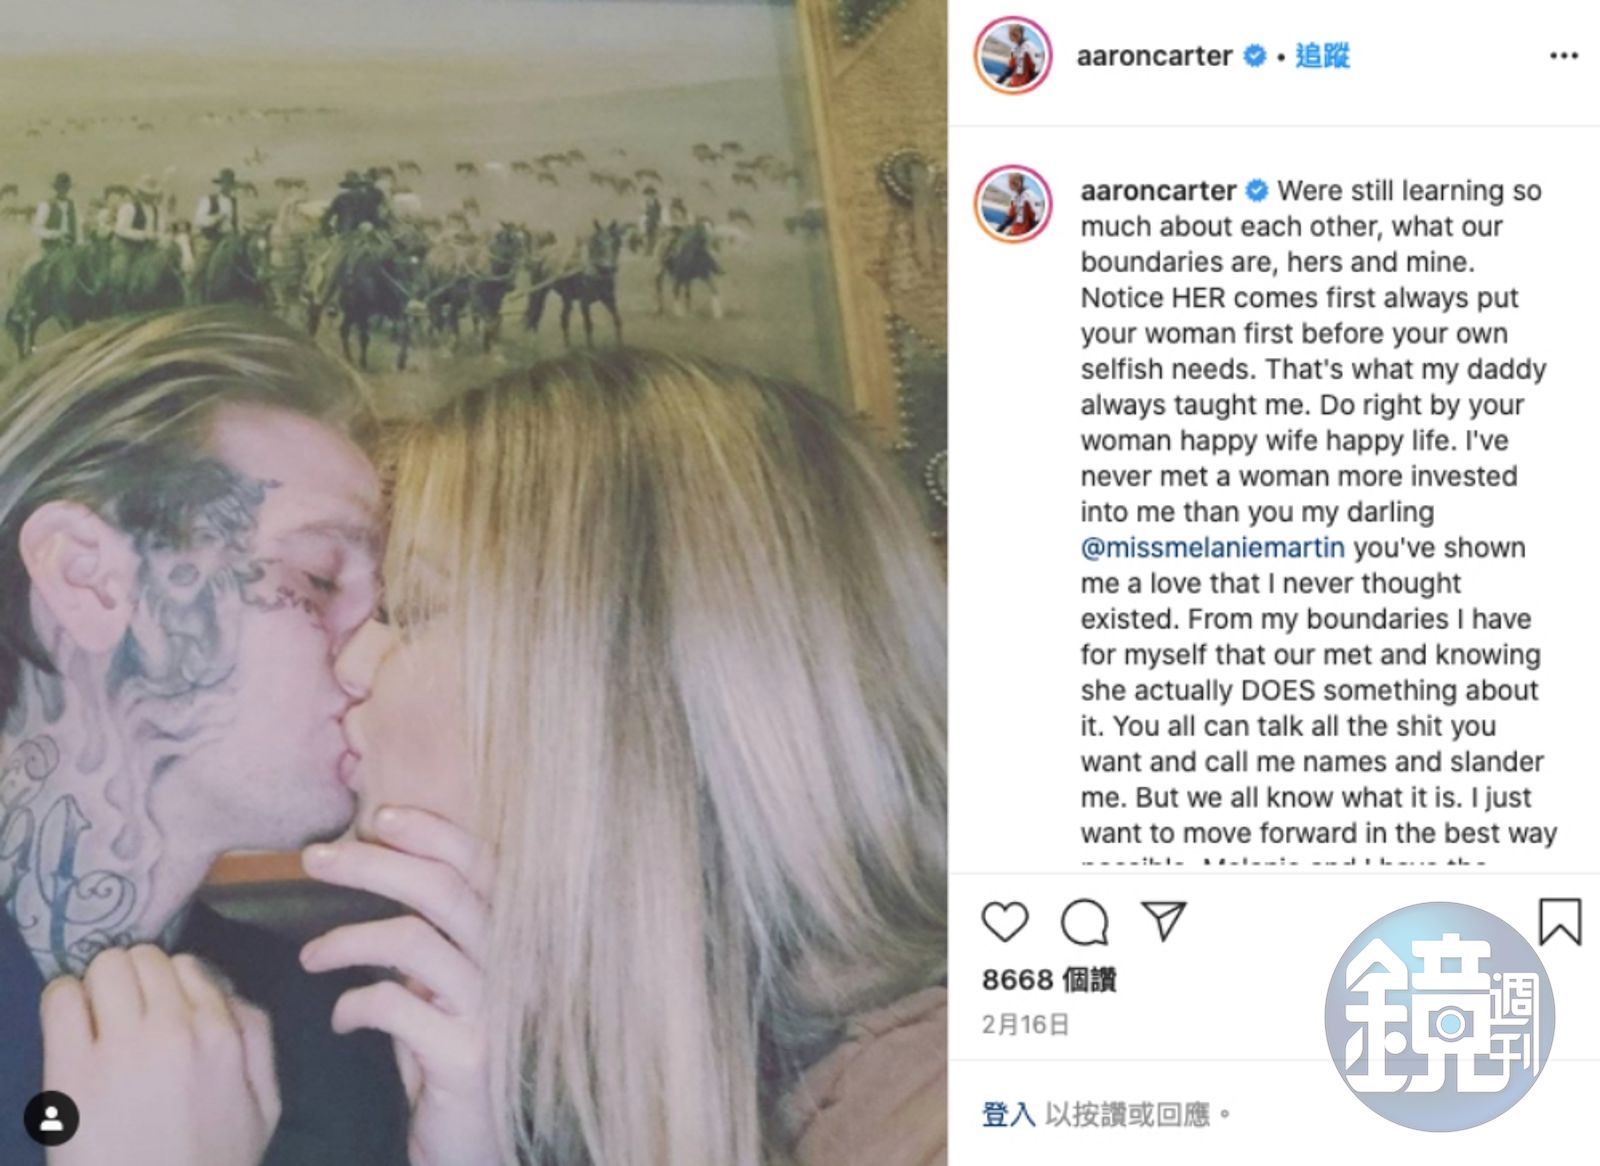Click the verified badge in the caption
This screenshot has width=1600, height=1166.
pyautogui.click(x=1258, y=190)
